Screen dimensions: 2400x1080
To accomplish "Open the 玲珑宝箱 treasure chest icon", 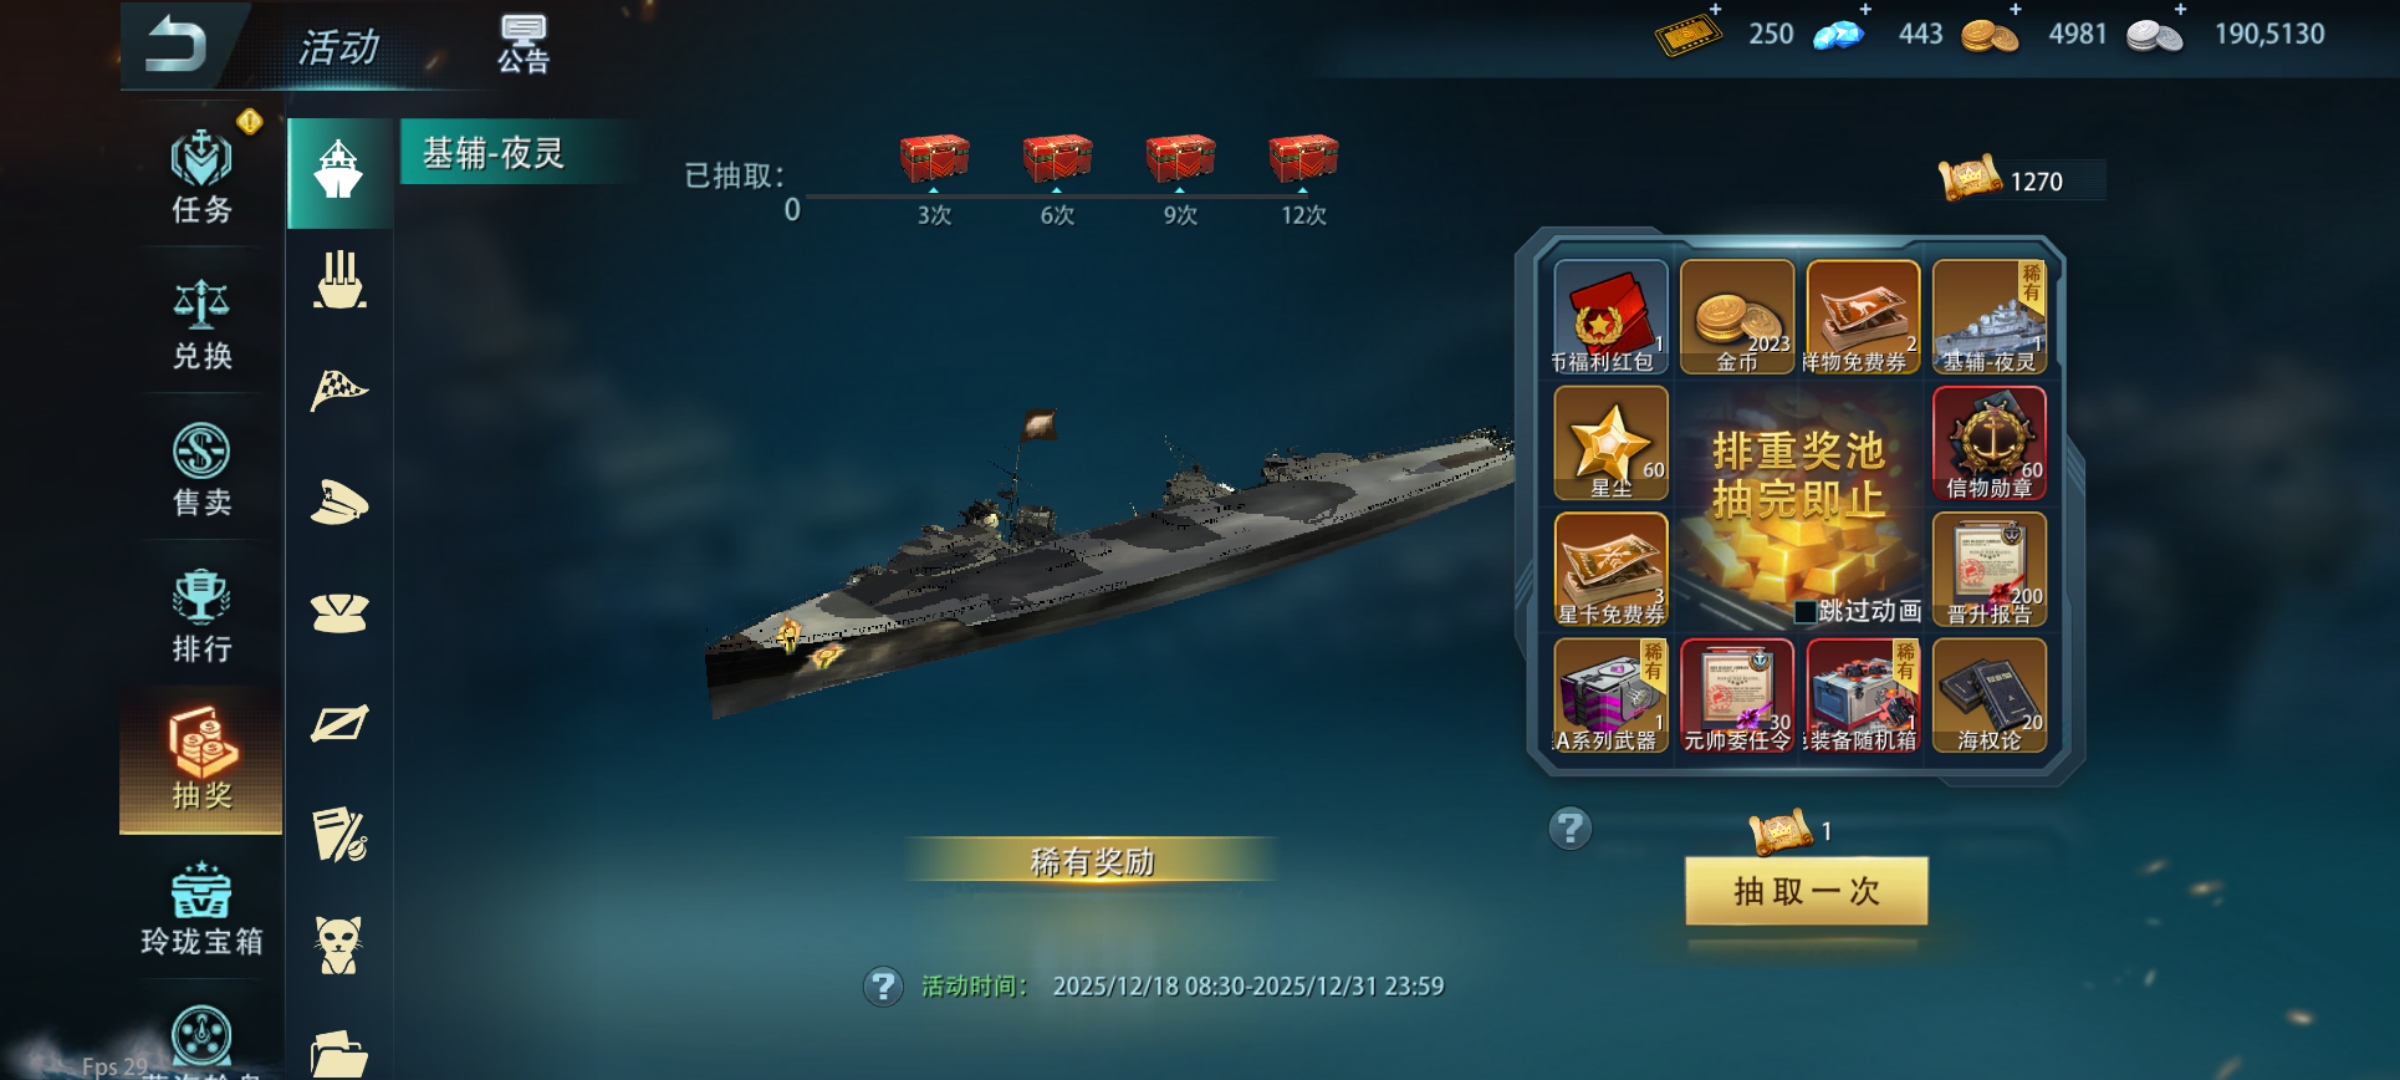I will click(201, 909).
